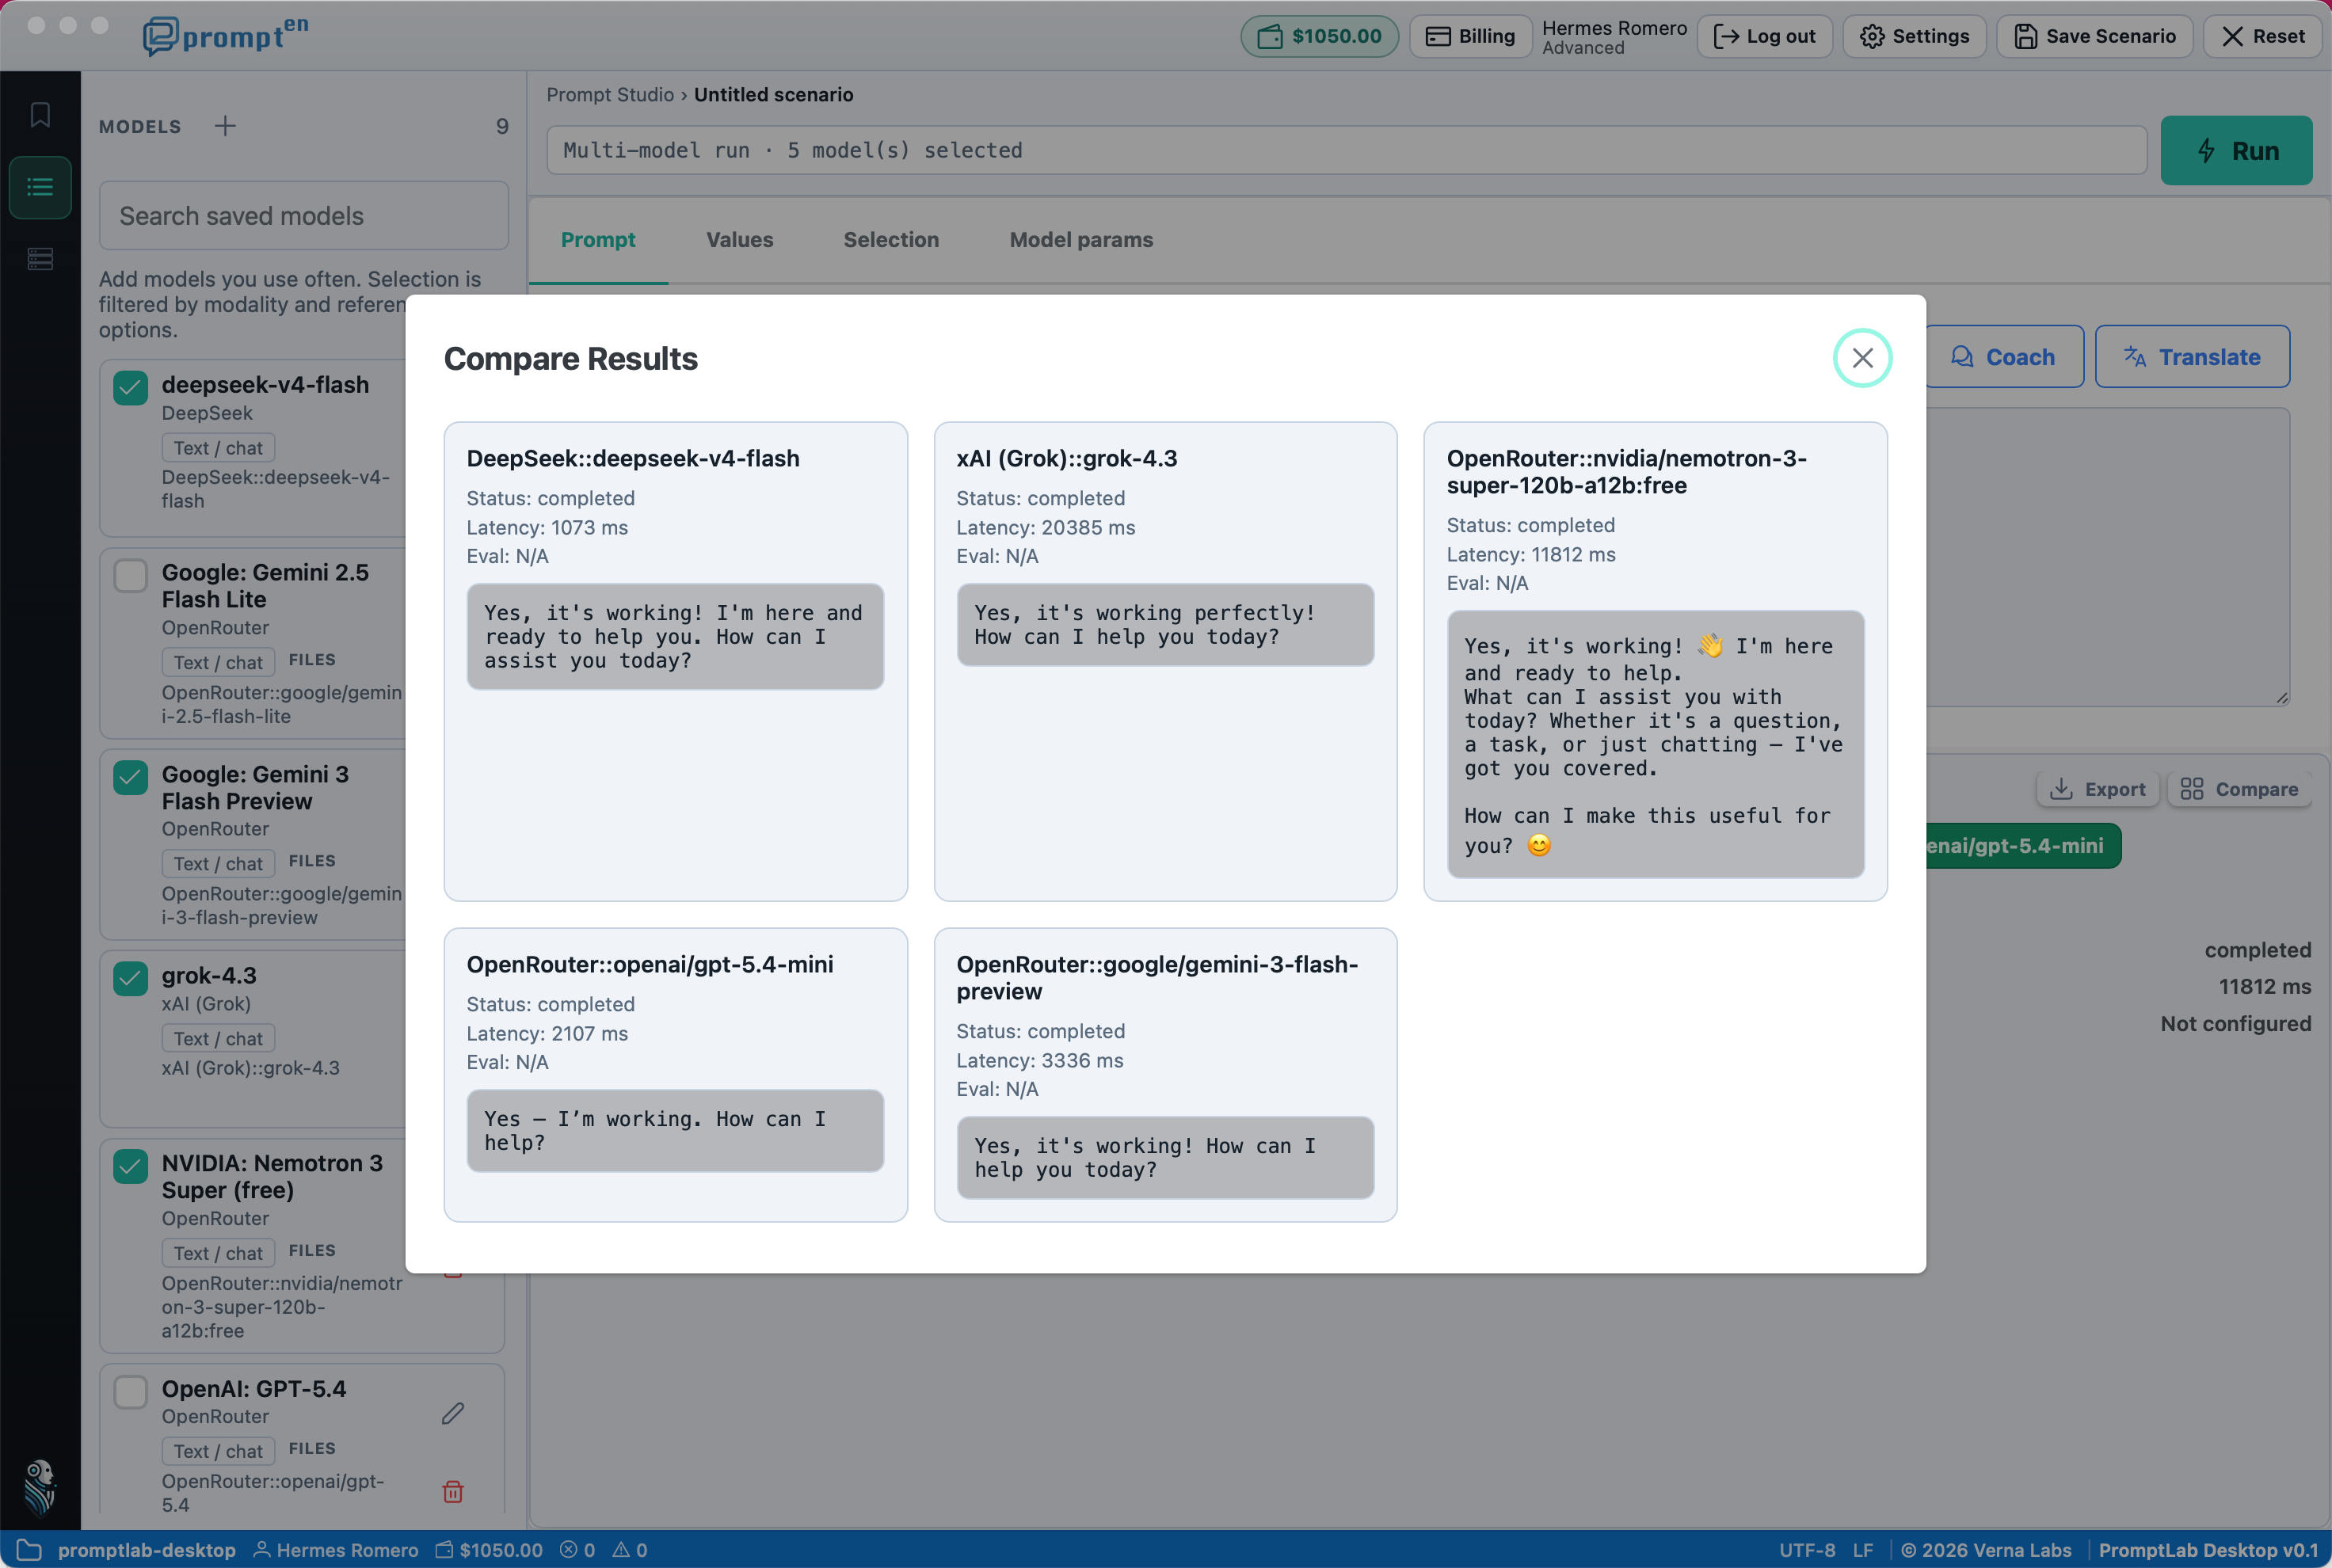Click the response starting 'Yes, it's working! I'm here and ready'

pos(675,637)
